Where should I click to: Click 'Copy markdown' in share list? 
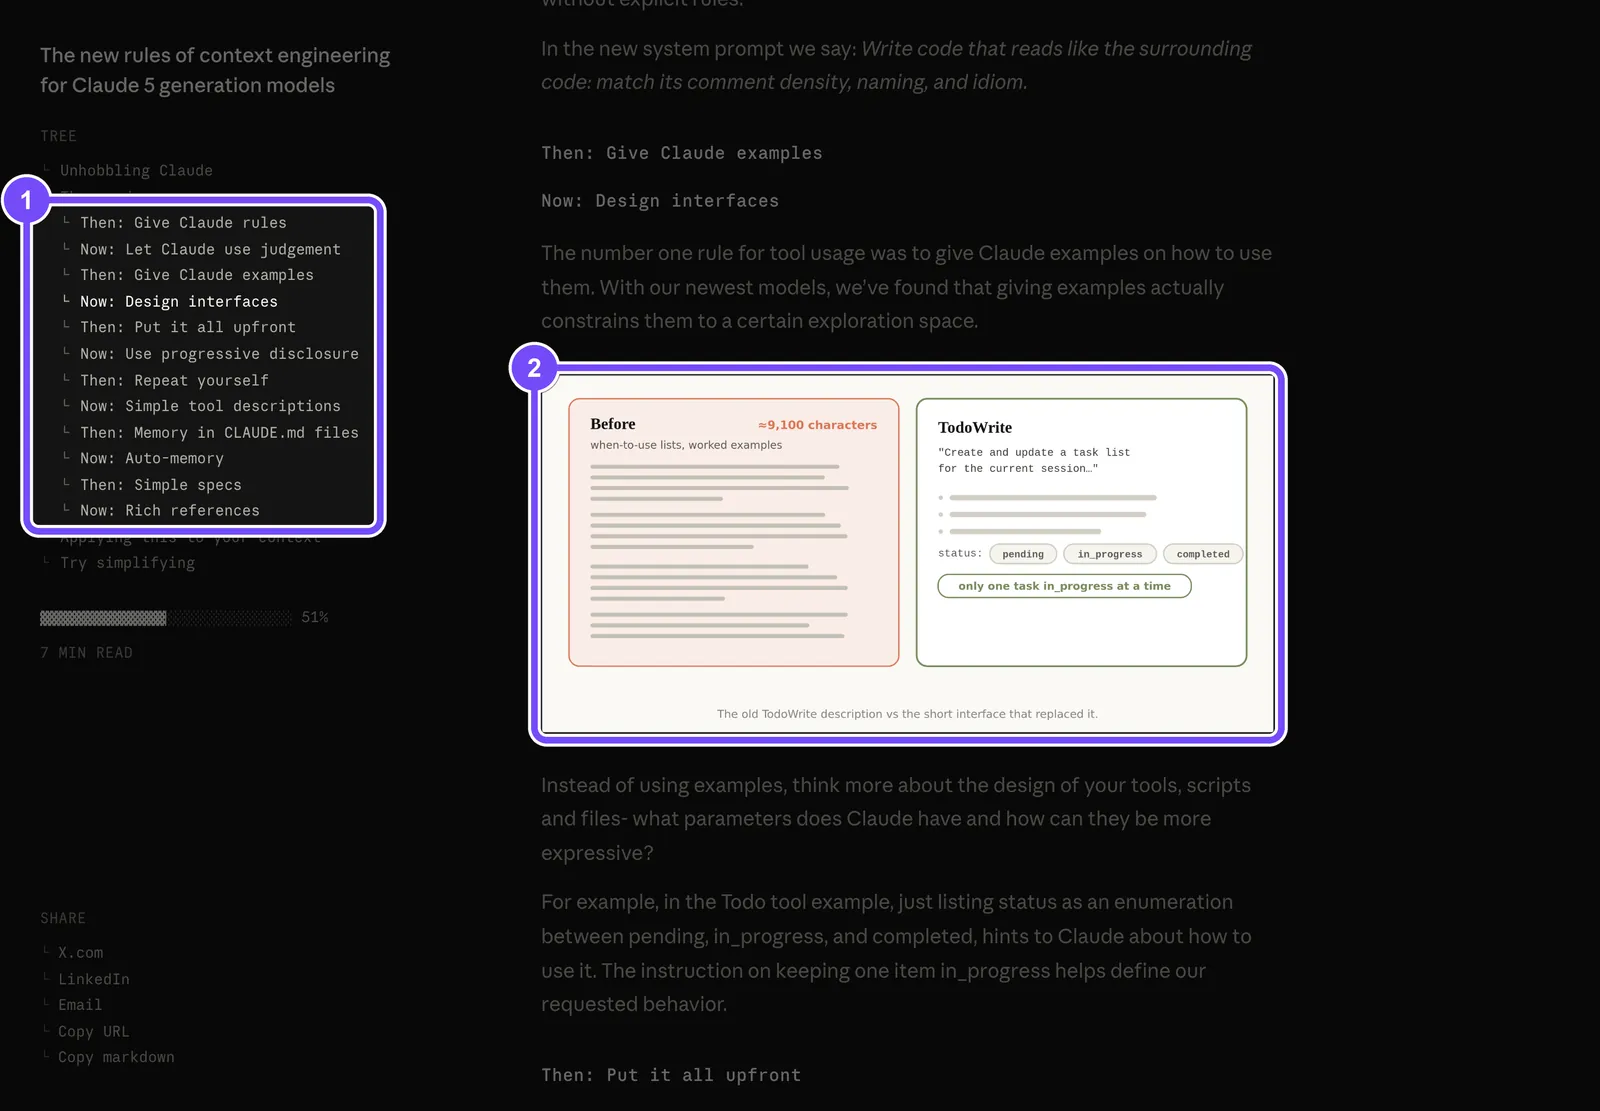click(x=116, y=1057)
